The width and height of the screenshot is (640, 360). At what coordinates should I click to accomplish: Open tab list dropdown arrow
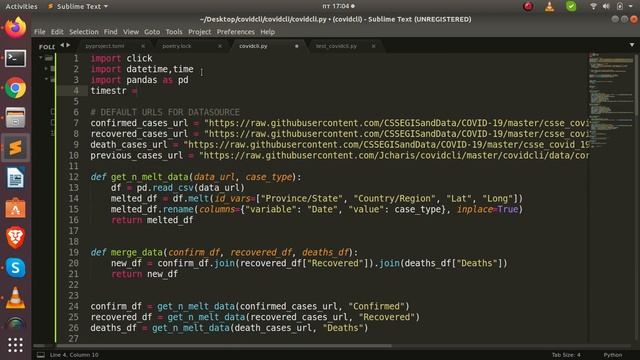(632, 45)
